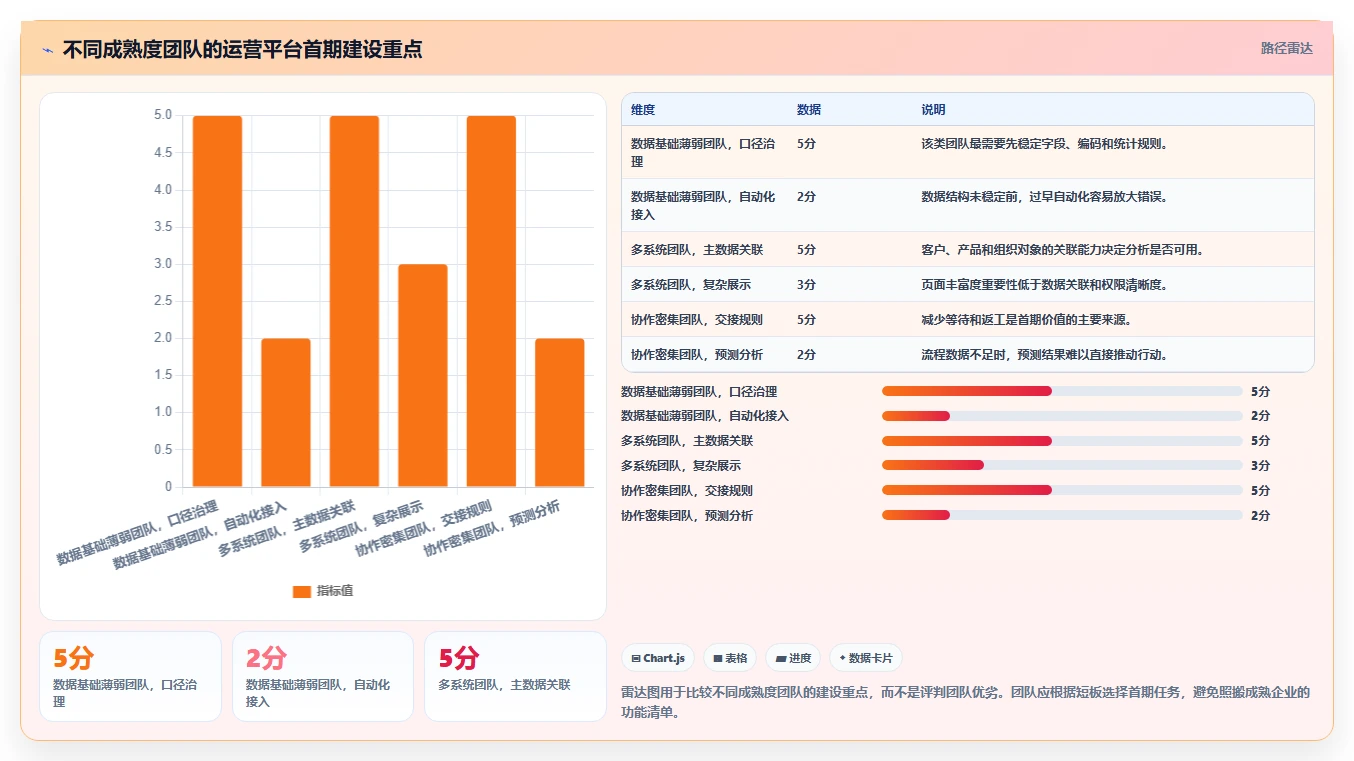This screenshot has height=761, width=1354.
Task: Click the chart bar for 协作密集团队，交接规则
Action: [491, 301]
